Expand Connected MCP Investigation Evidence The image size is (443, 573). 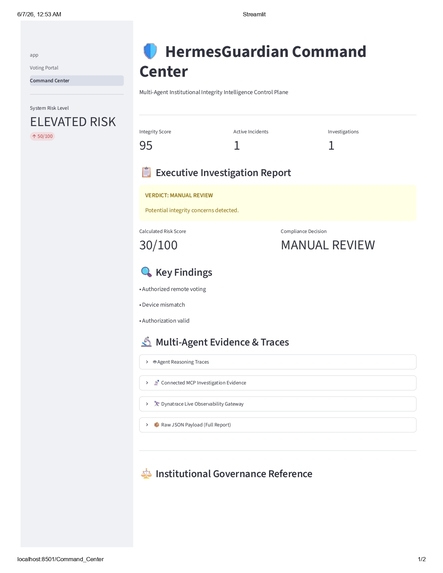[x=277, y=383]
